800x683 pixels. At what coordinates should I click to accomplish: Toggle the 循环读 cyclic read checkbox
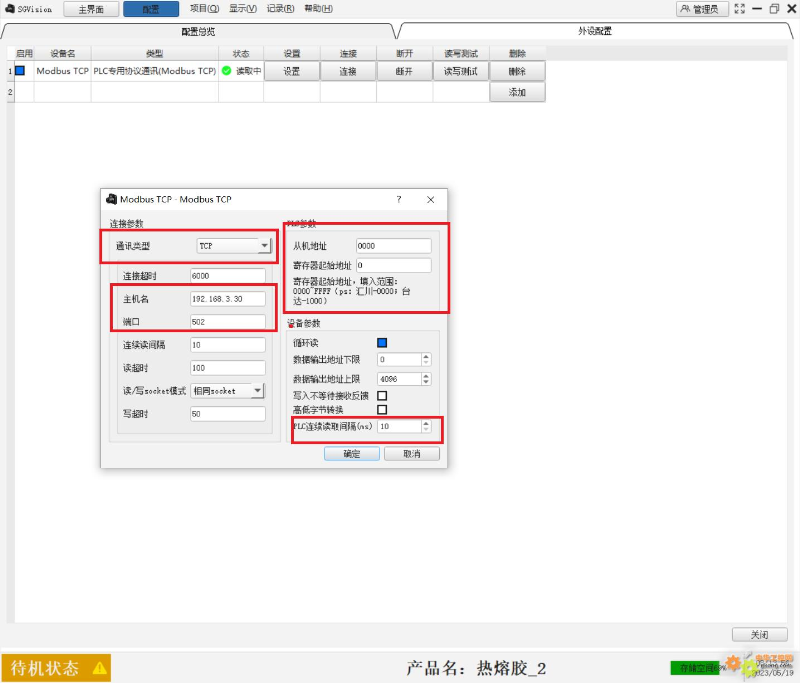(381, 341)
